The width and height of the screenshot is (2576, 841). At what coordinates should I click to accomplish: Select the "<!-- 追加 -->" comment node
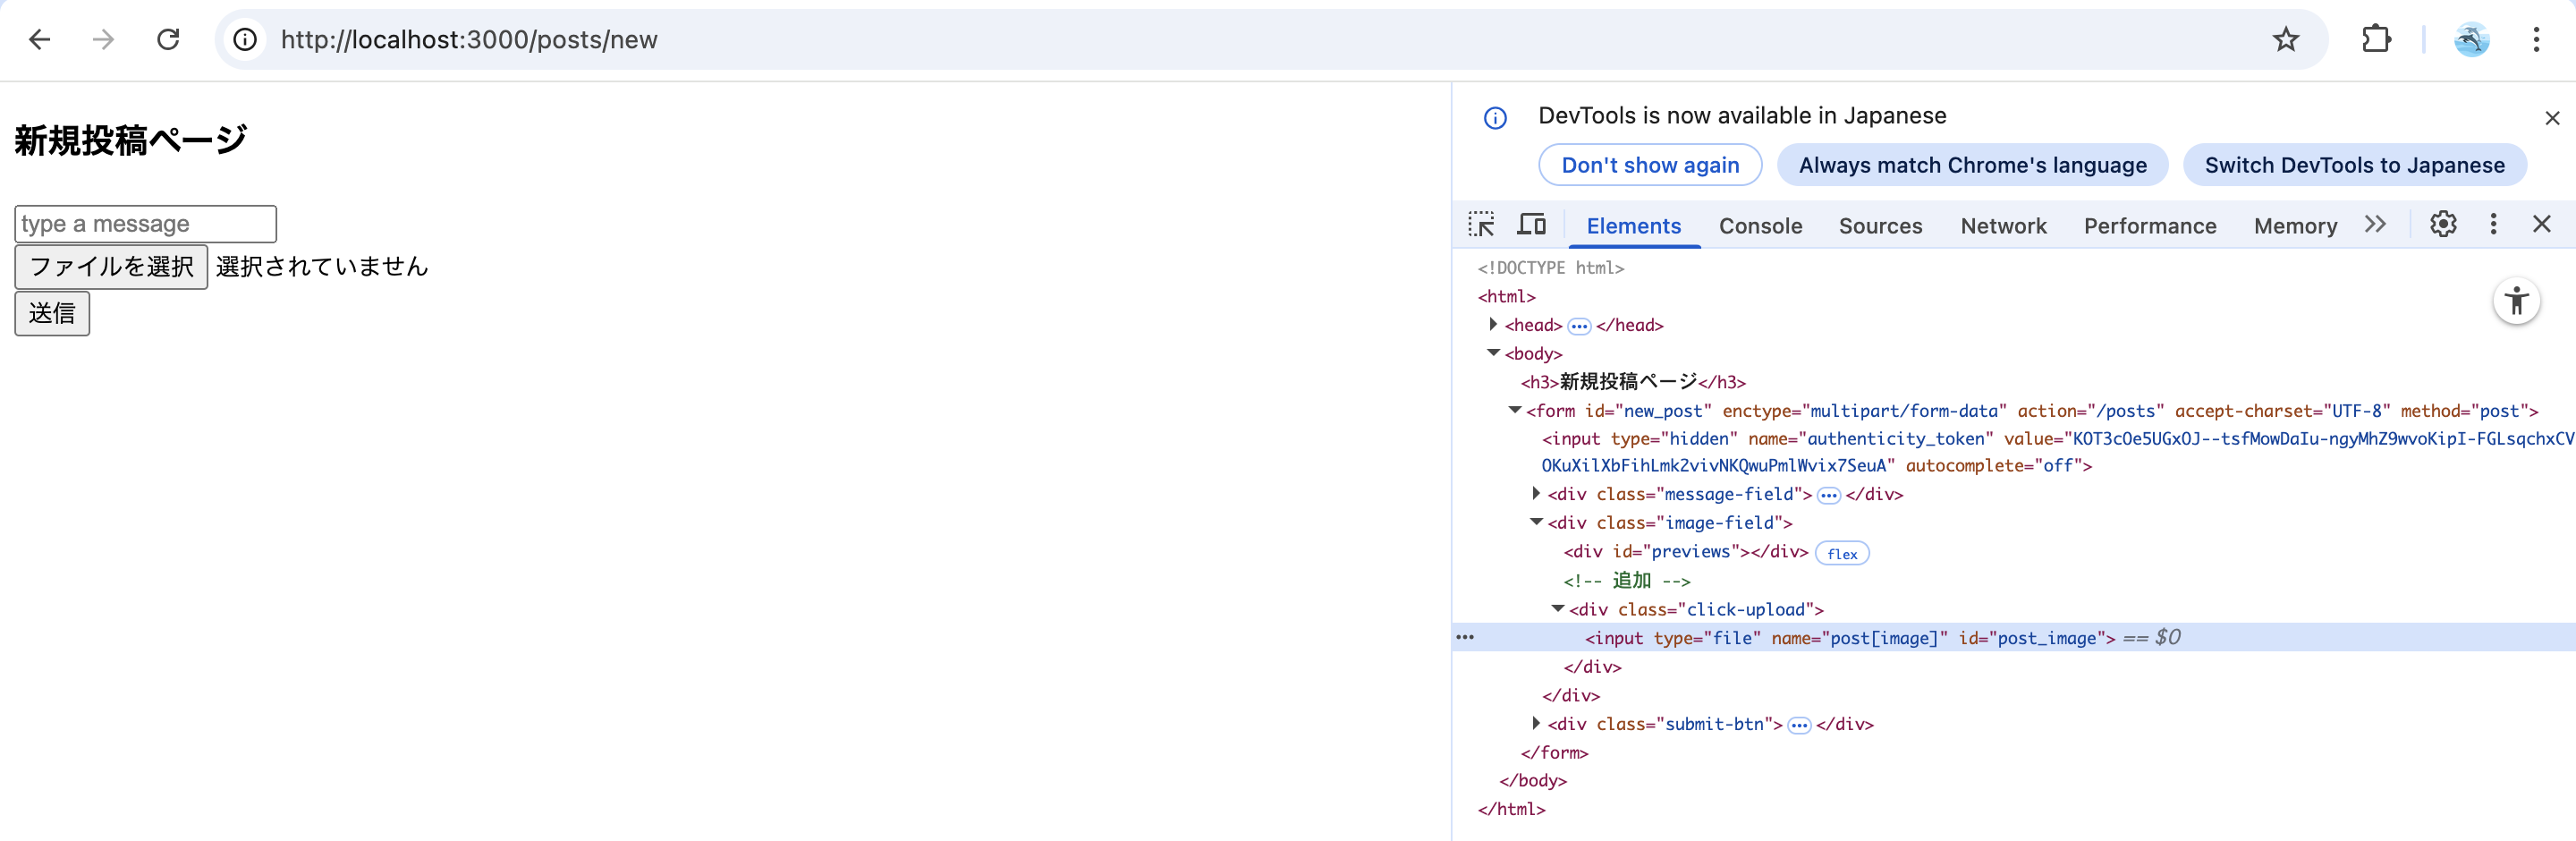[x=1627, y=580]
